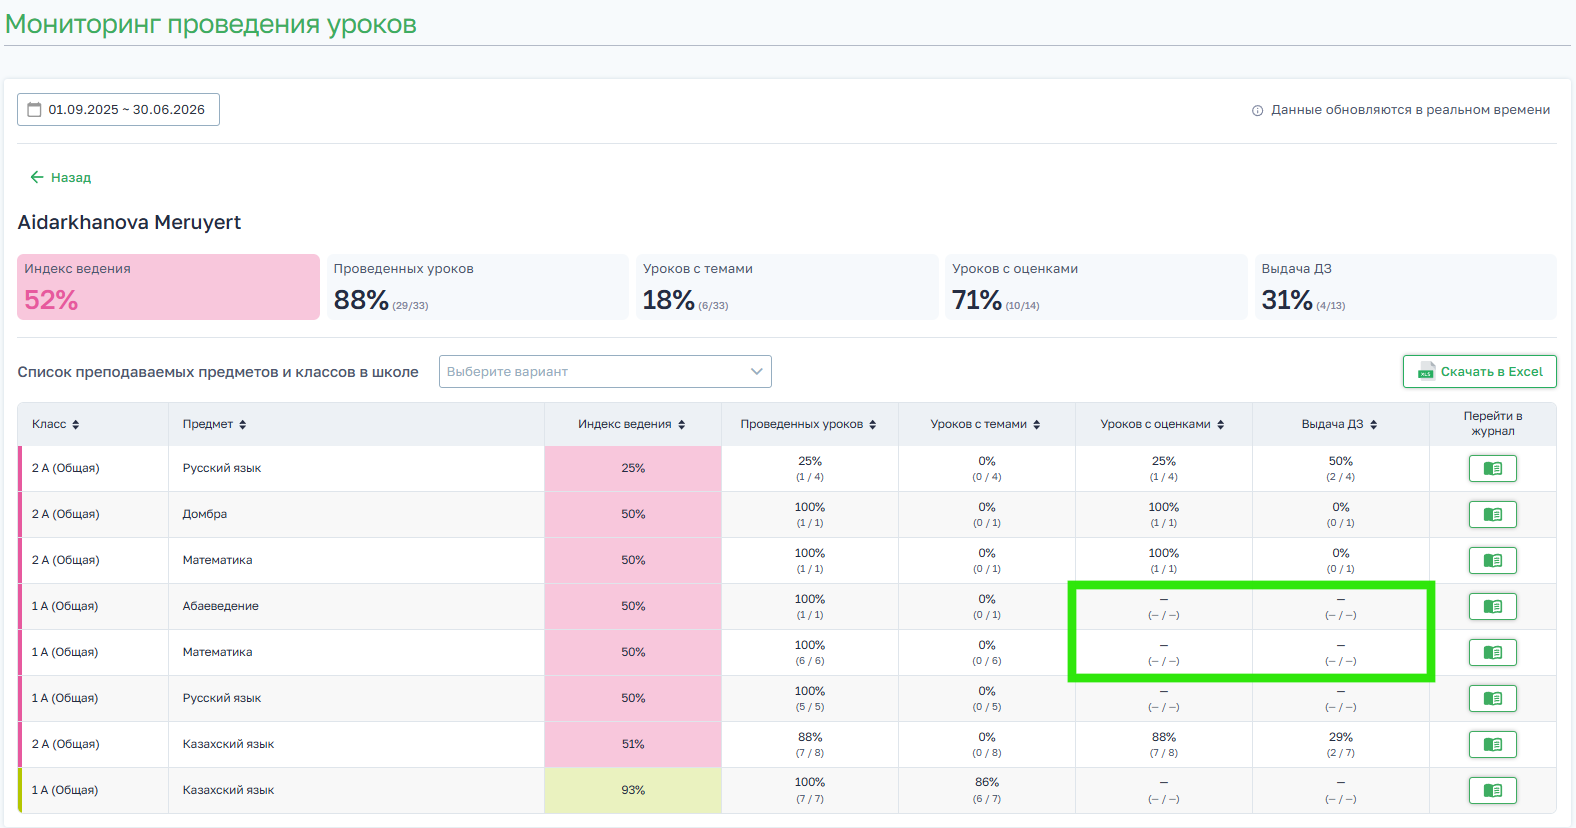Screen dimensions: 1576x828
Task: Open journal for 2 A Казахский язык
Action: click(1492, 744)
